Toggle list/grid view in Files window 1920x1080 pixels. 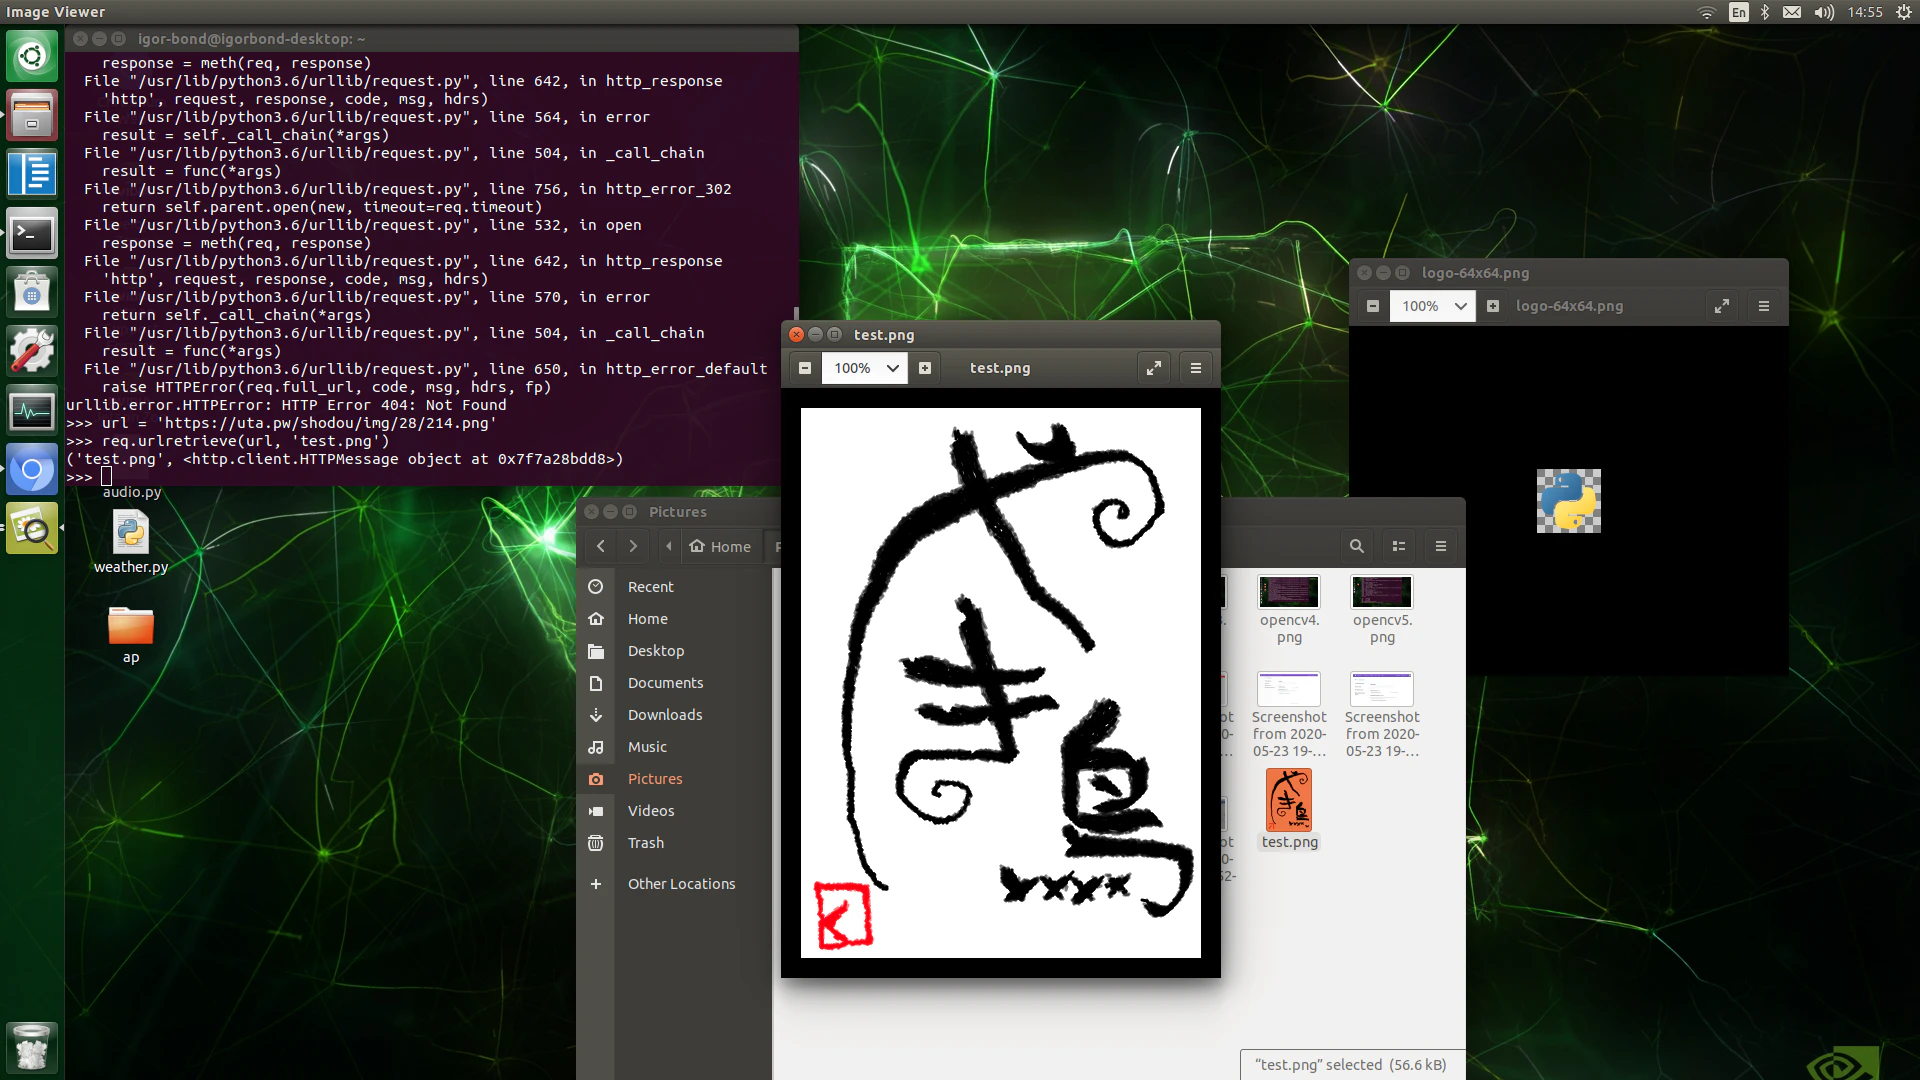[1399, 546]
